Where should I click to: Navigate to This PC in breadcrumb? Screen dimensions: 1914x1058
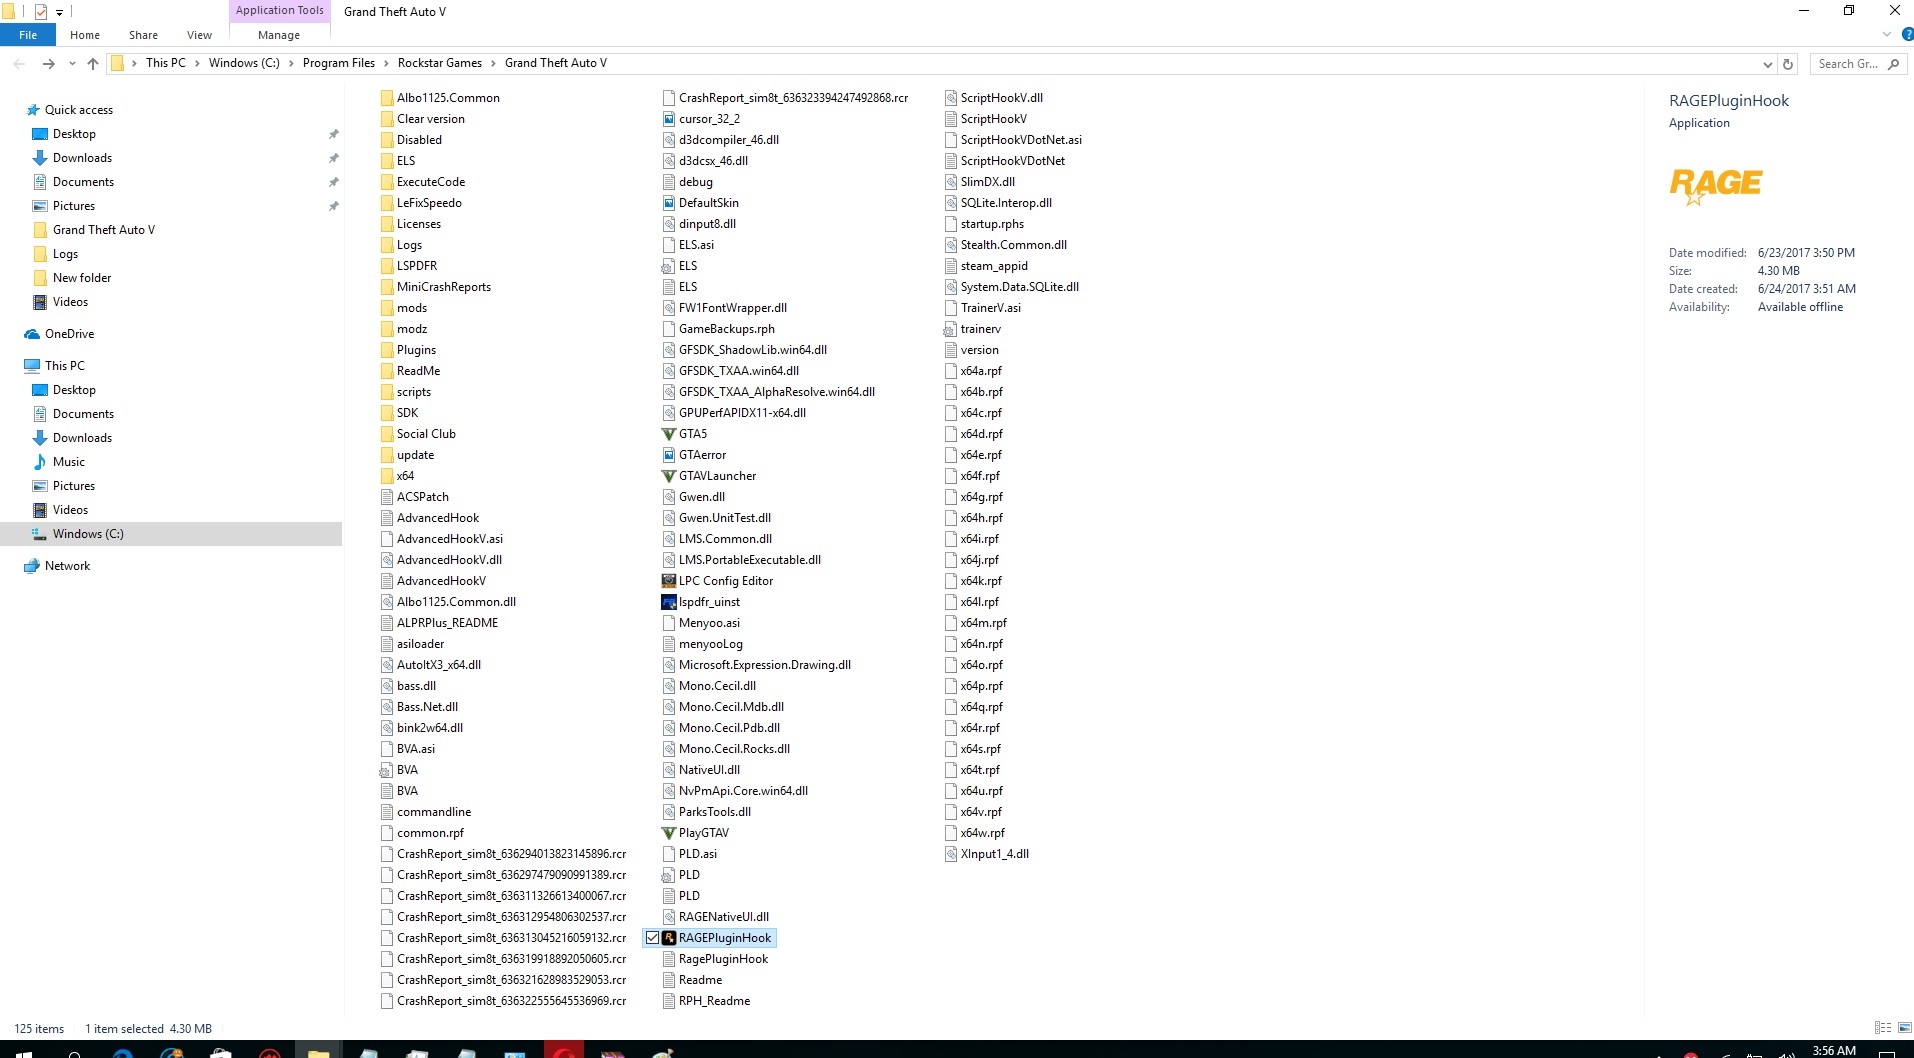(166, 63)
